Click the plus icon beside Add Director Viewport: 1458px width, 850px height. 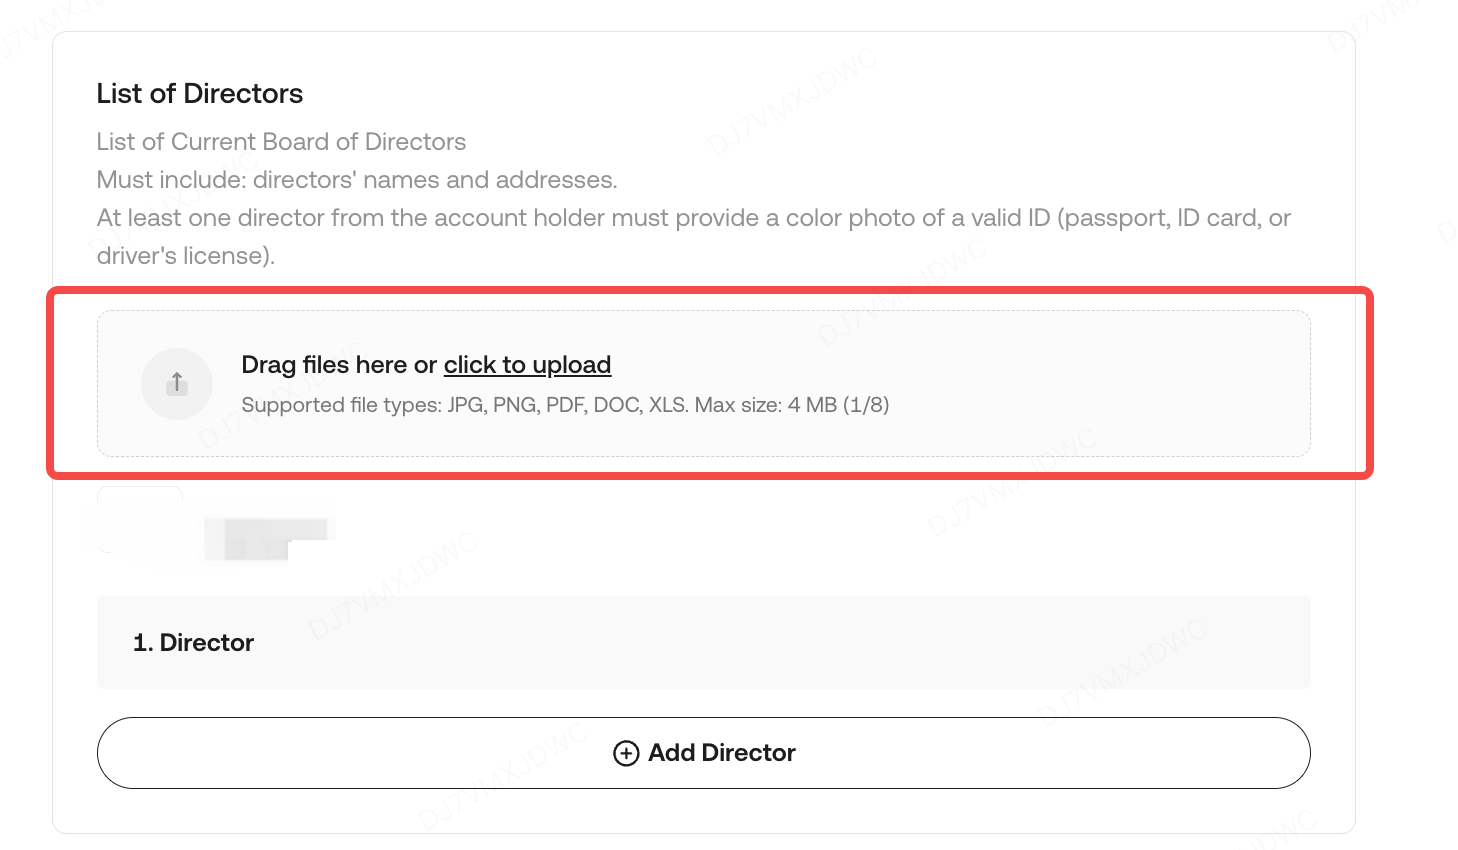(x=626, y=753)
